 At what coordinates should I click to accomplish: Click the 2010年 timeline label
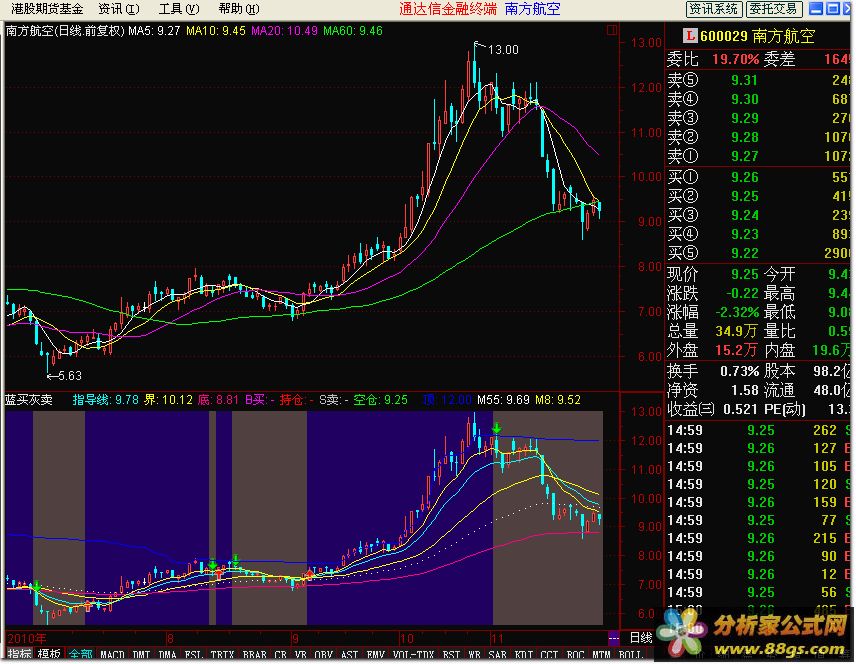point(27,638)
